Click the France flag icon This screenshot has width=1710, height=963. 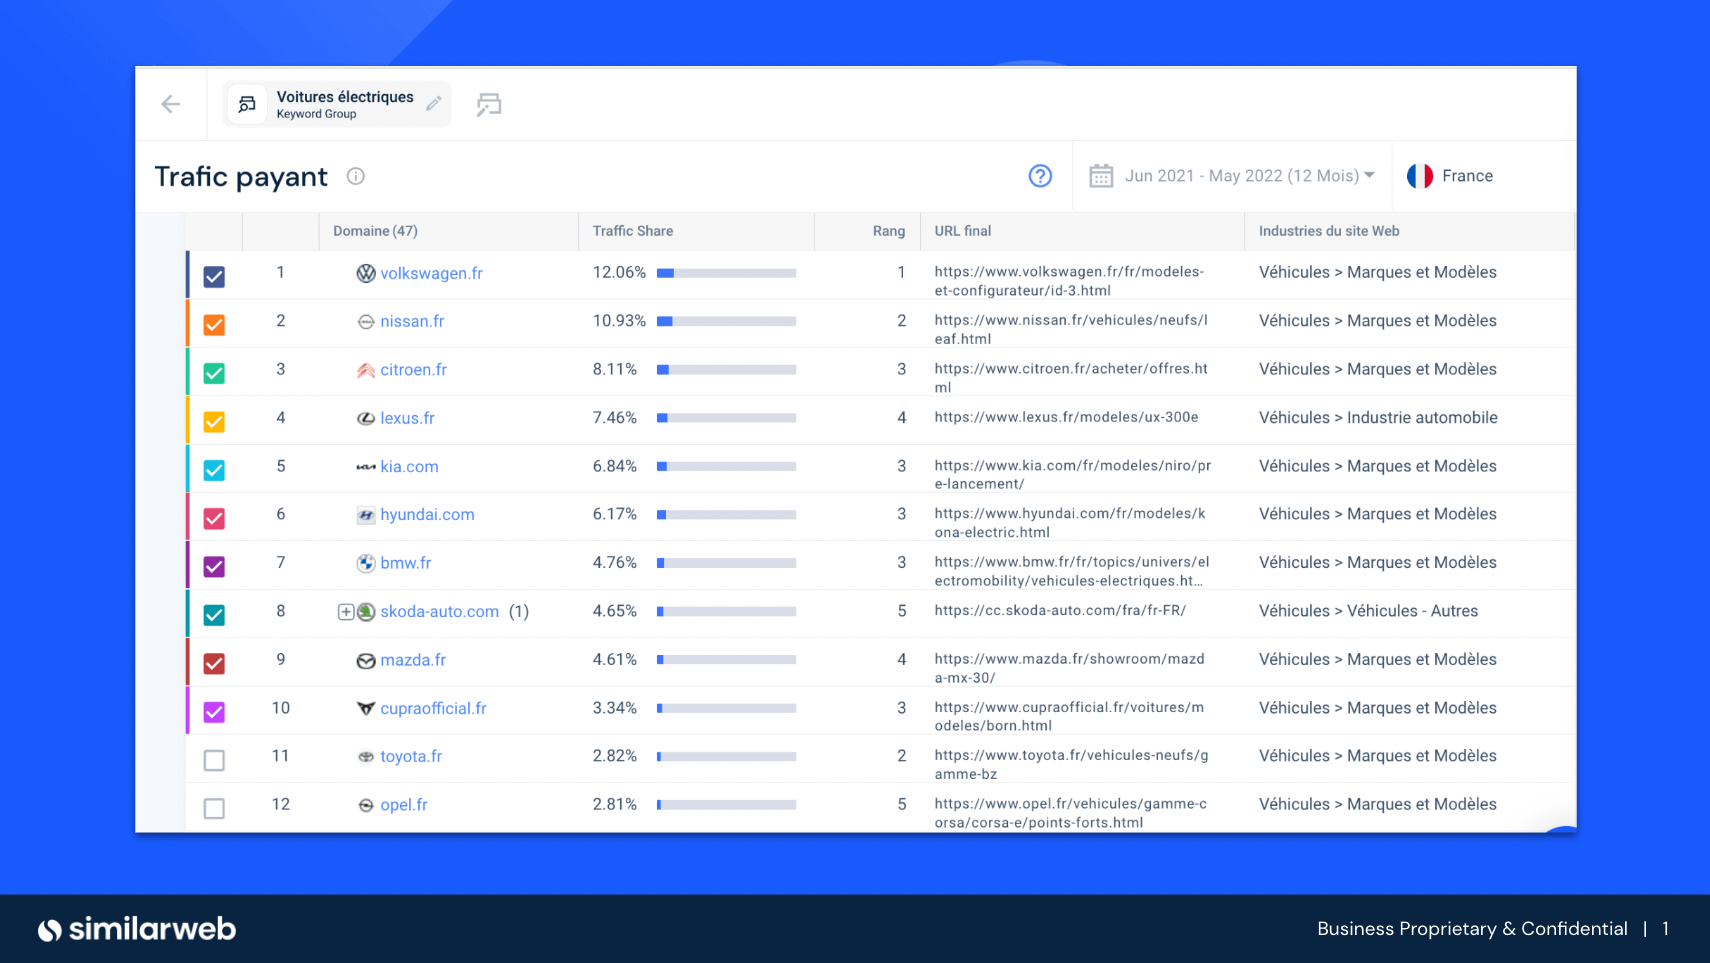click(x=1419, y=176)
